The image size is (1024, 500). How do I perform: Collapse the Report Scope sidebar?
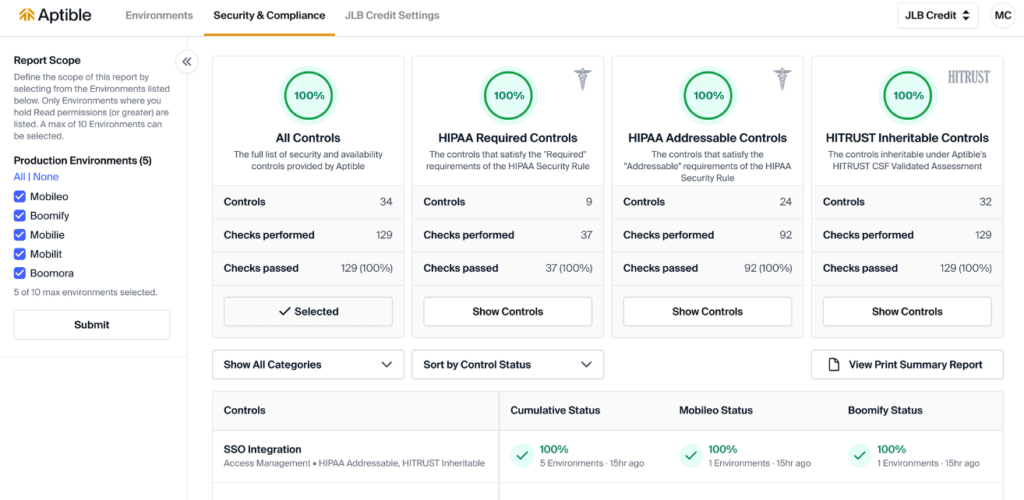[x=187, y=62]
